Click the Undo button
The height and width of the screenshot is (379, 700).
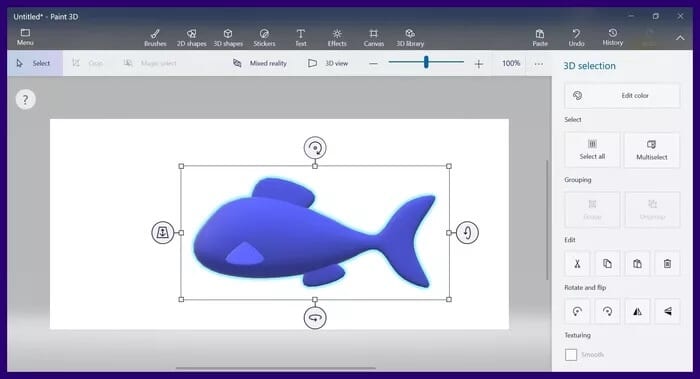(x=576, y=37)
